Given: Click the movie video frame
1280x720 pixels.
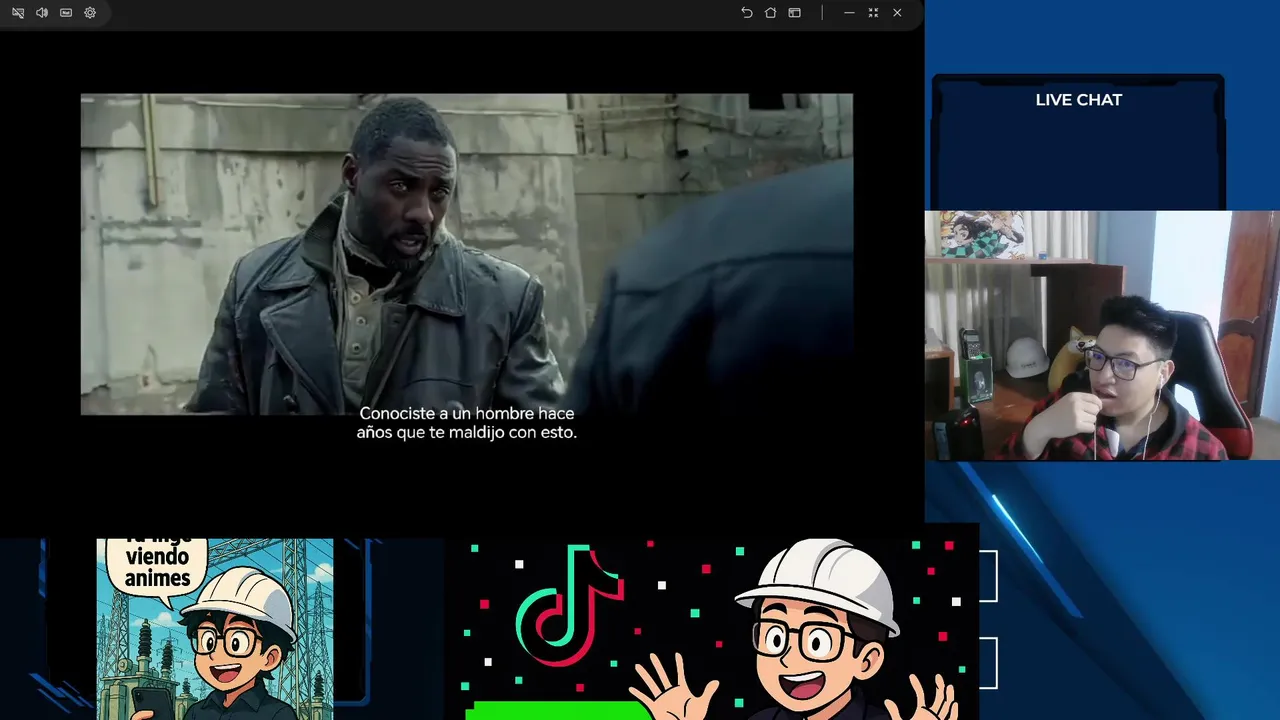Looking at the screenshot, I should [466, 254].
